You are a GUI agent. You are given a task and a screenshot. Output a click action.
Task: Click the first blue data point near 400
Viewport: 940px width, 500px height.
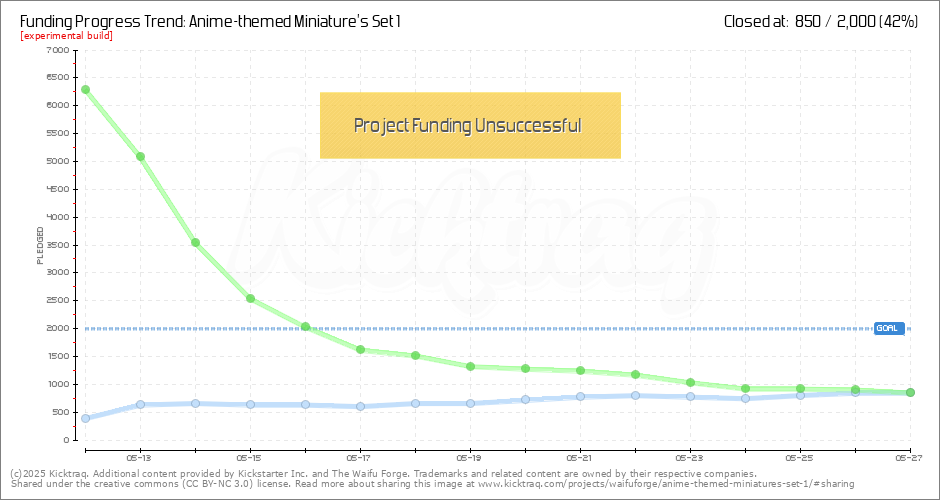(x=86, y=418)
